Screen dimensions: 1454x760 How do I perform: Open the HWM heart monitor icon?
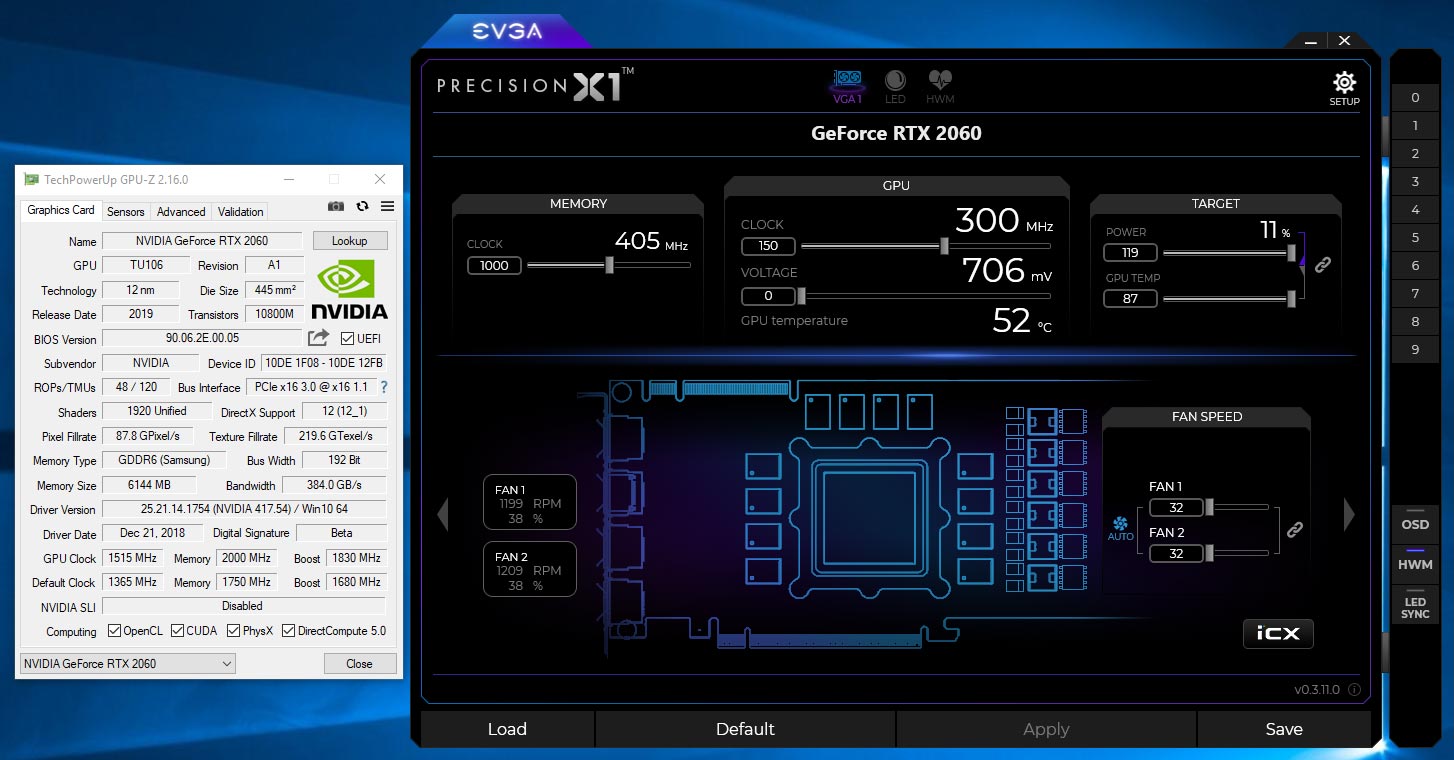(x=940, y=87)
